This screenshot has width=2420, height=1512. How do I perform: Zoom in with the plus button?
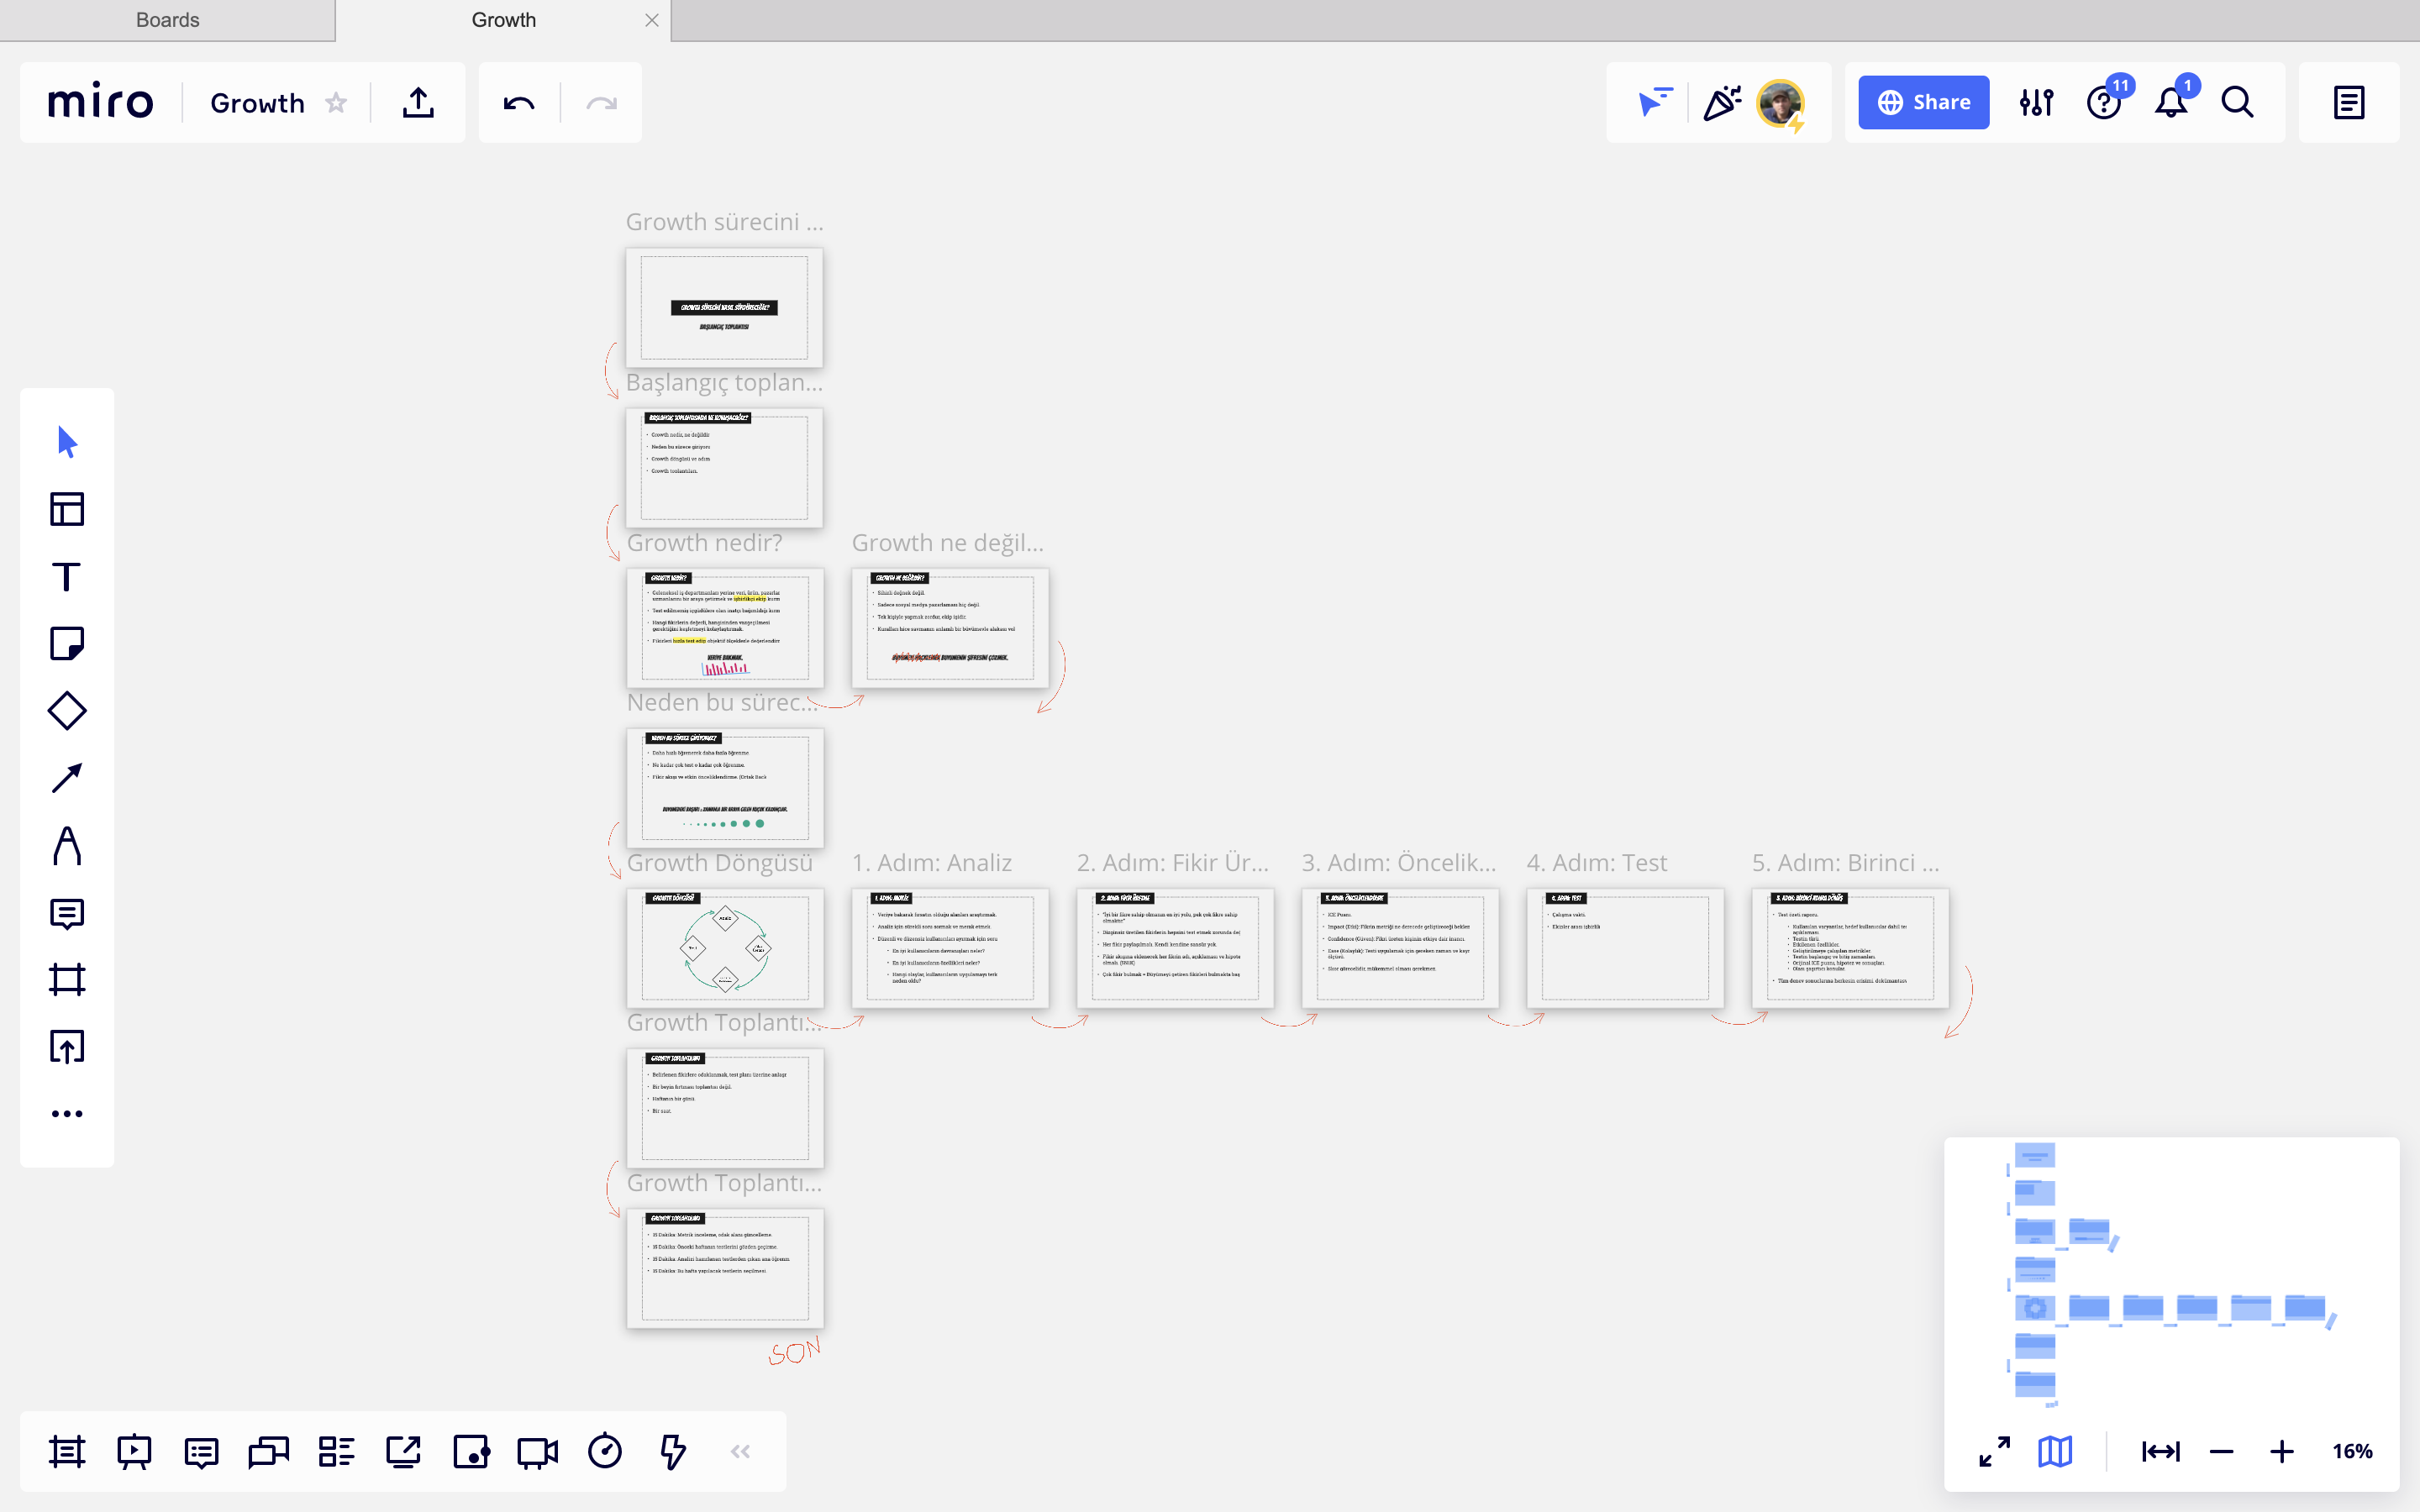point(2282,1451)
